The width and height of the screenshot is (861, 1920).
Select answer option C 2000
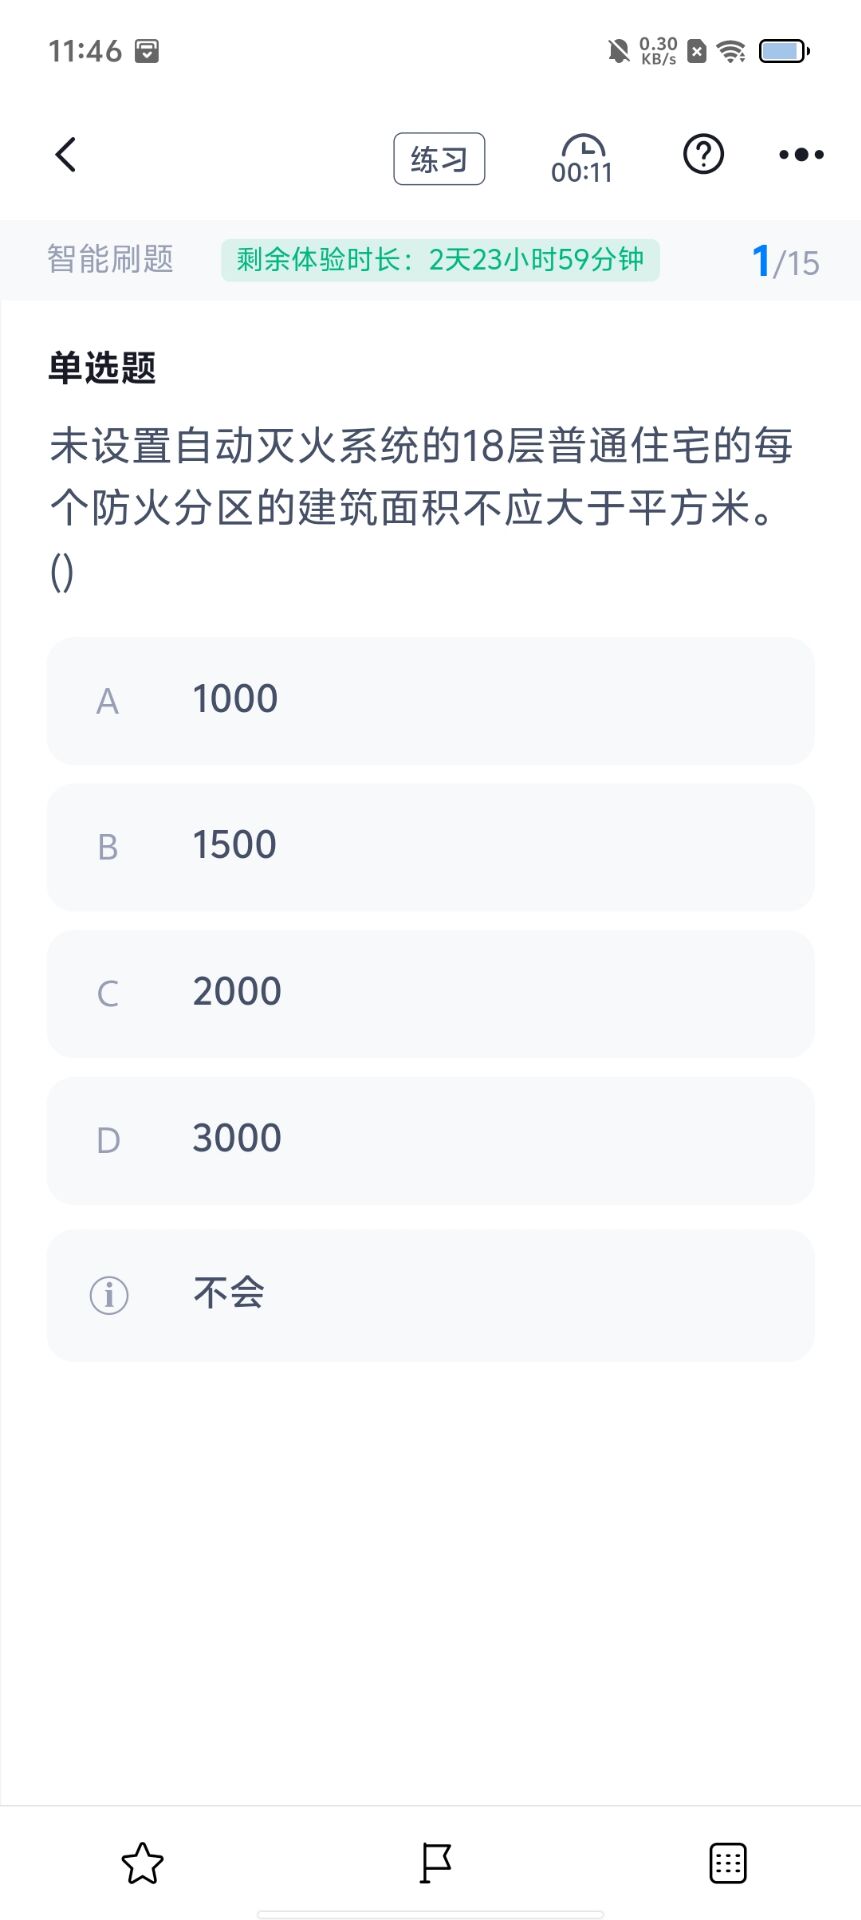(431, 994)
